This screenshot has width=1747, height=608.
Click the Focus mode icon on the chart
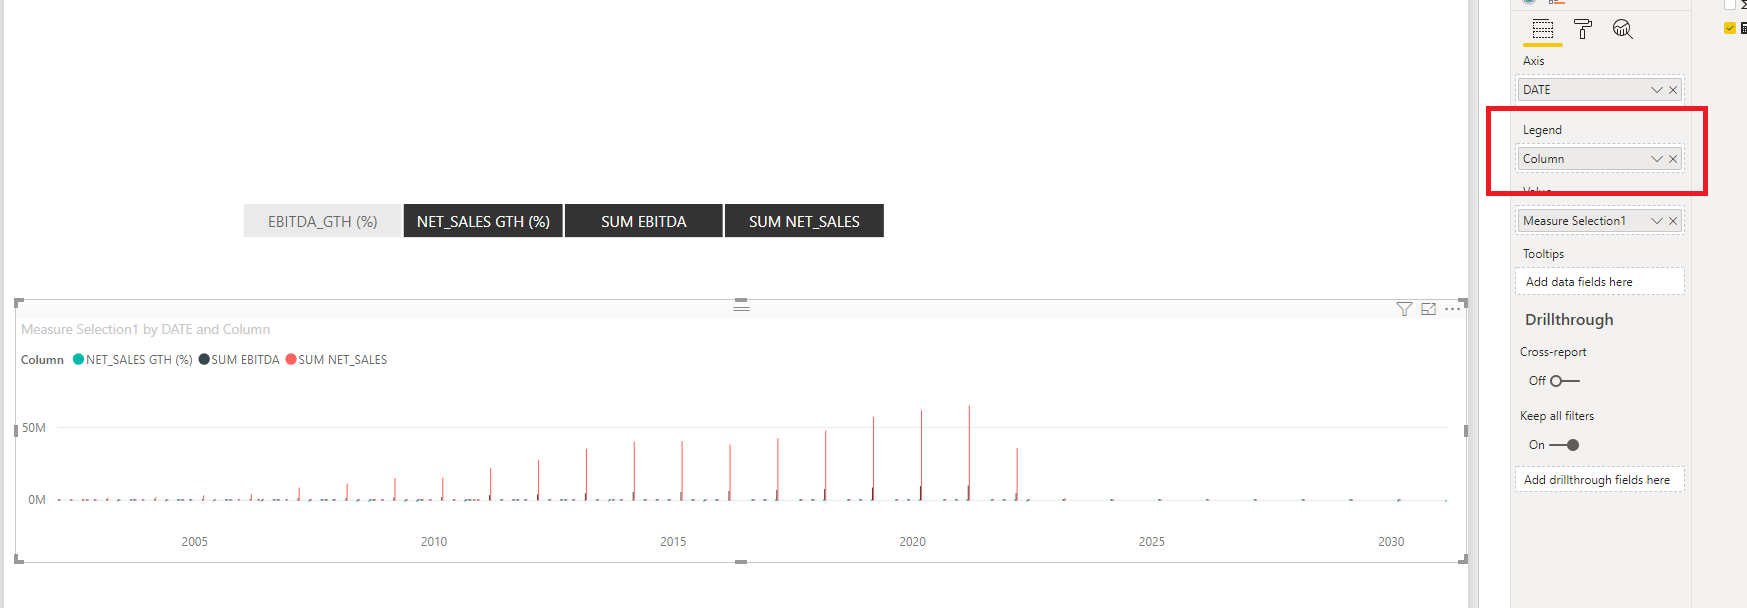click(x=1428, y=309)
